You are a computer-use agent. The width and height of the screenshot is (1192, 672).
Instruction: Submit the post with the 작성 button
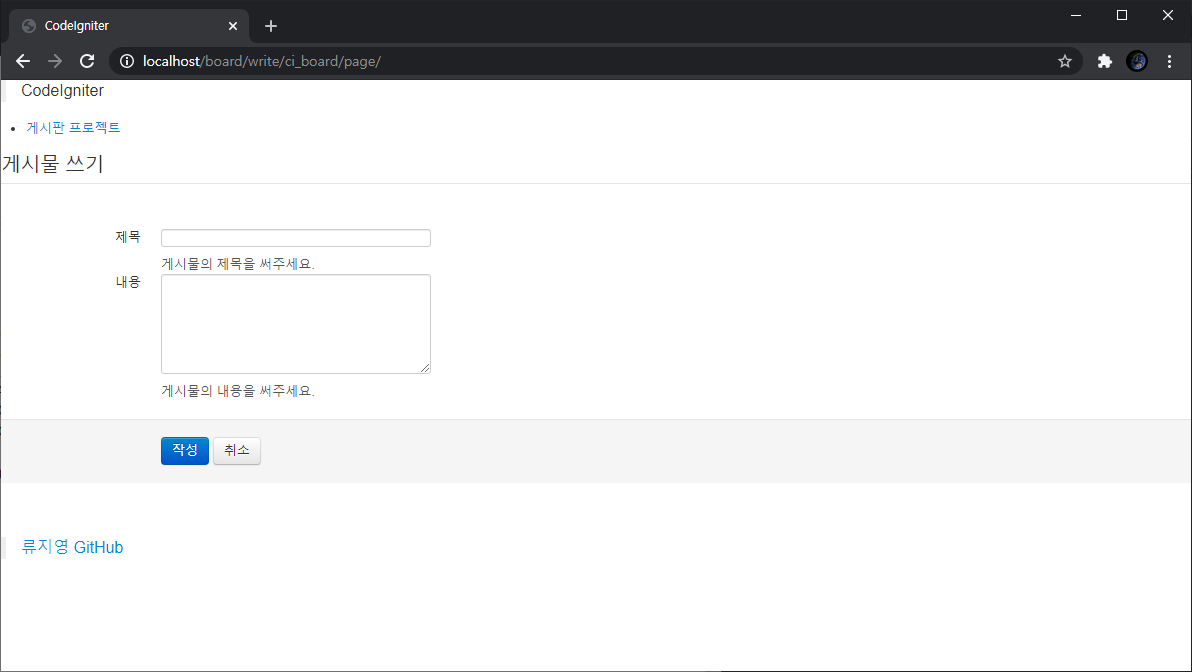[x=184, y=450]
